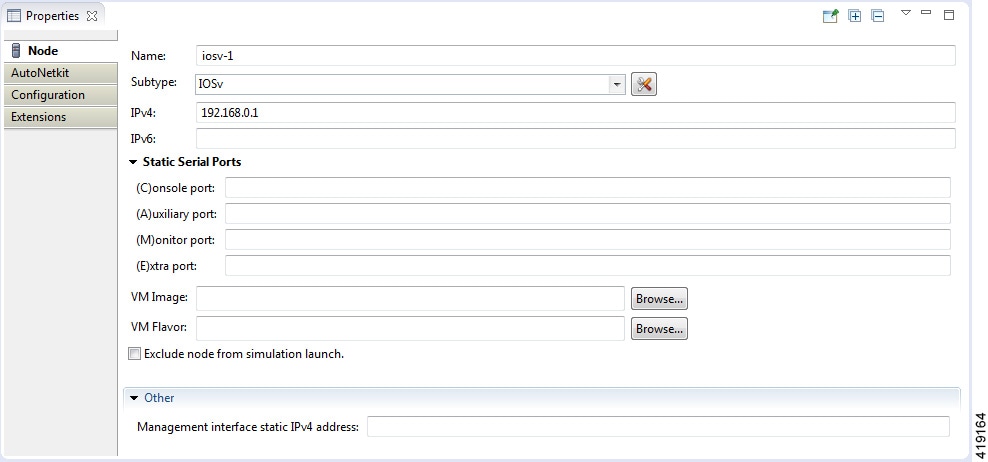Click the collapse all sections icon
Screen dimensions: 988x462
(877, 16)
